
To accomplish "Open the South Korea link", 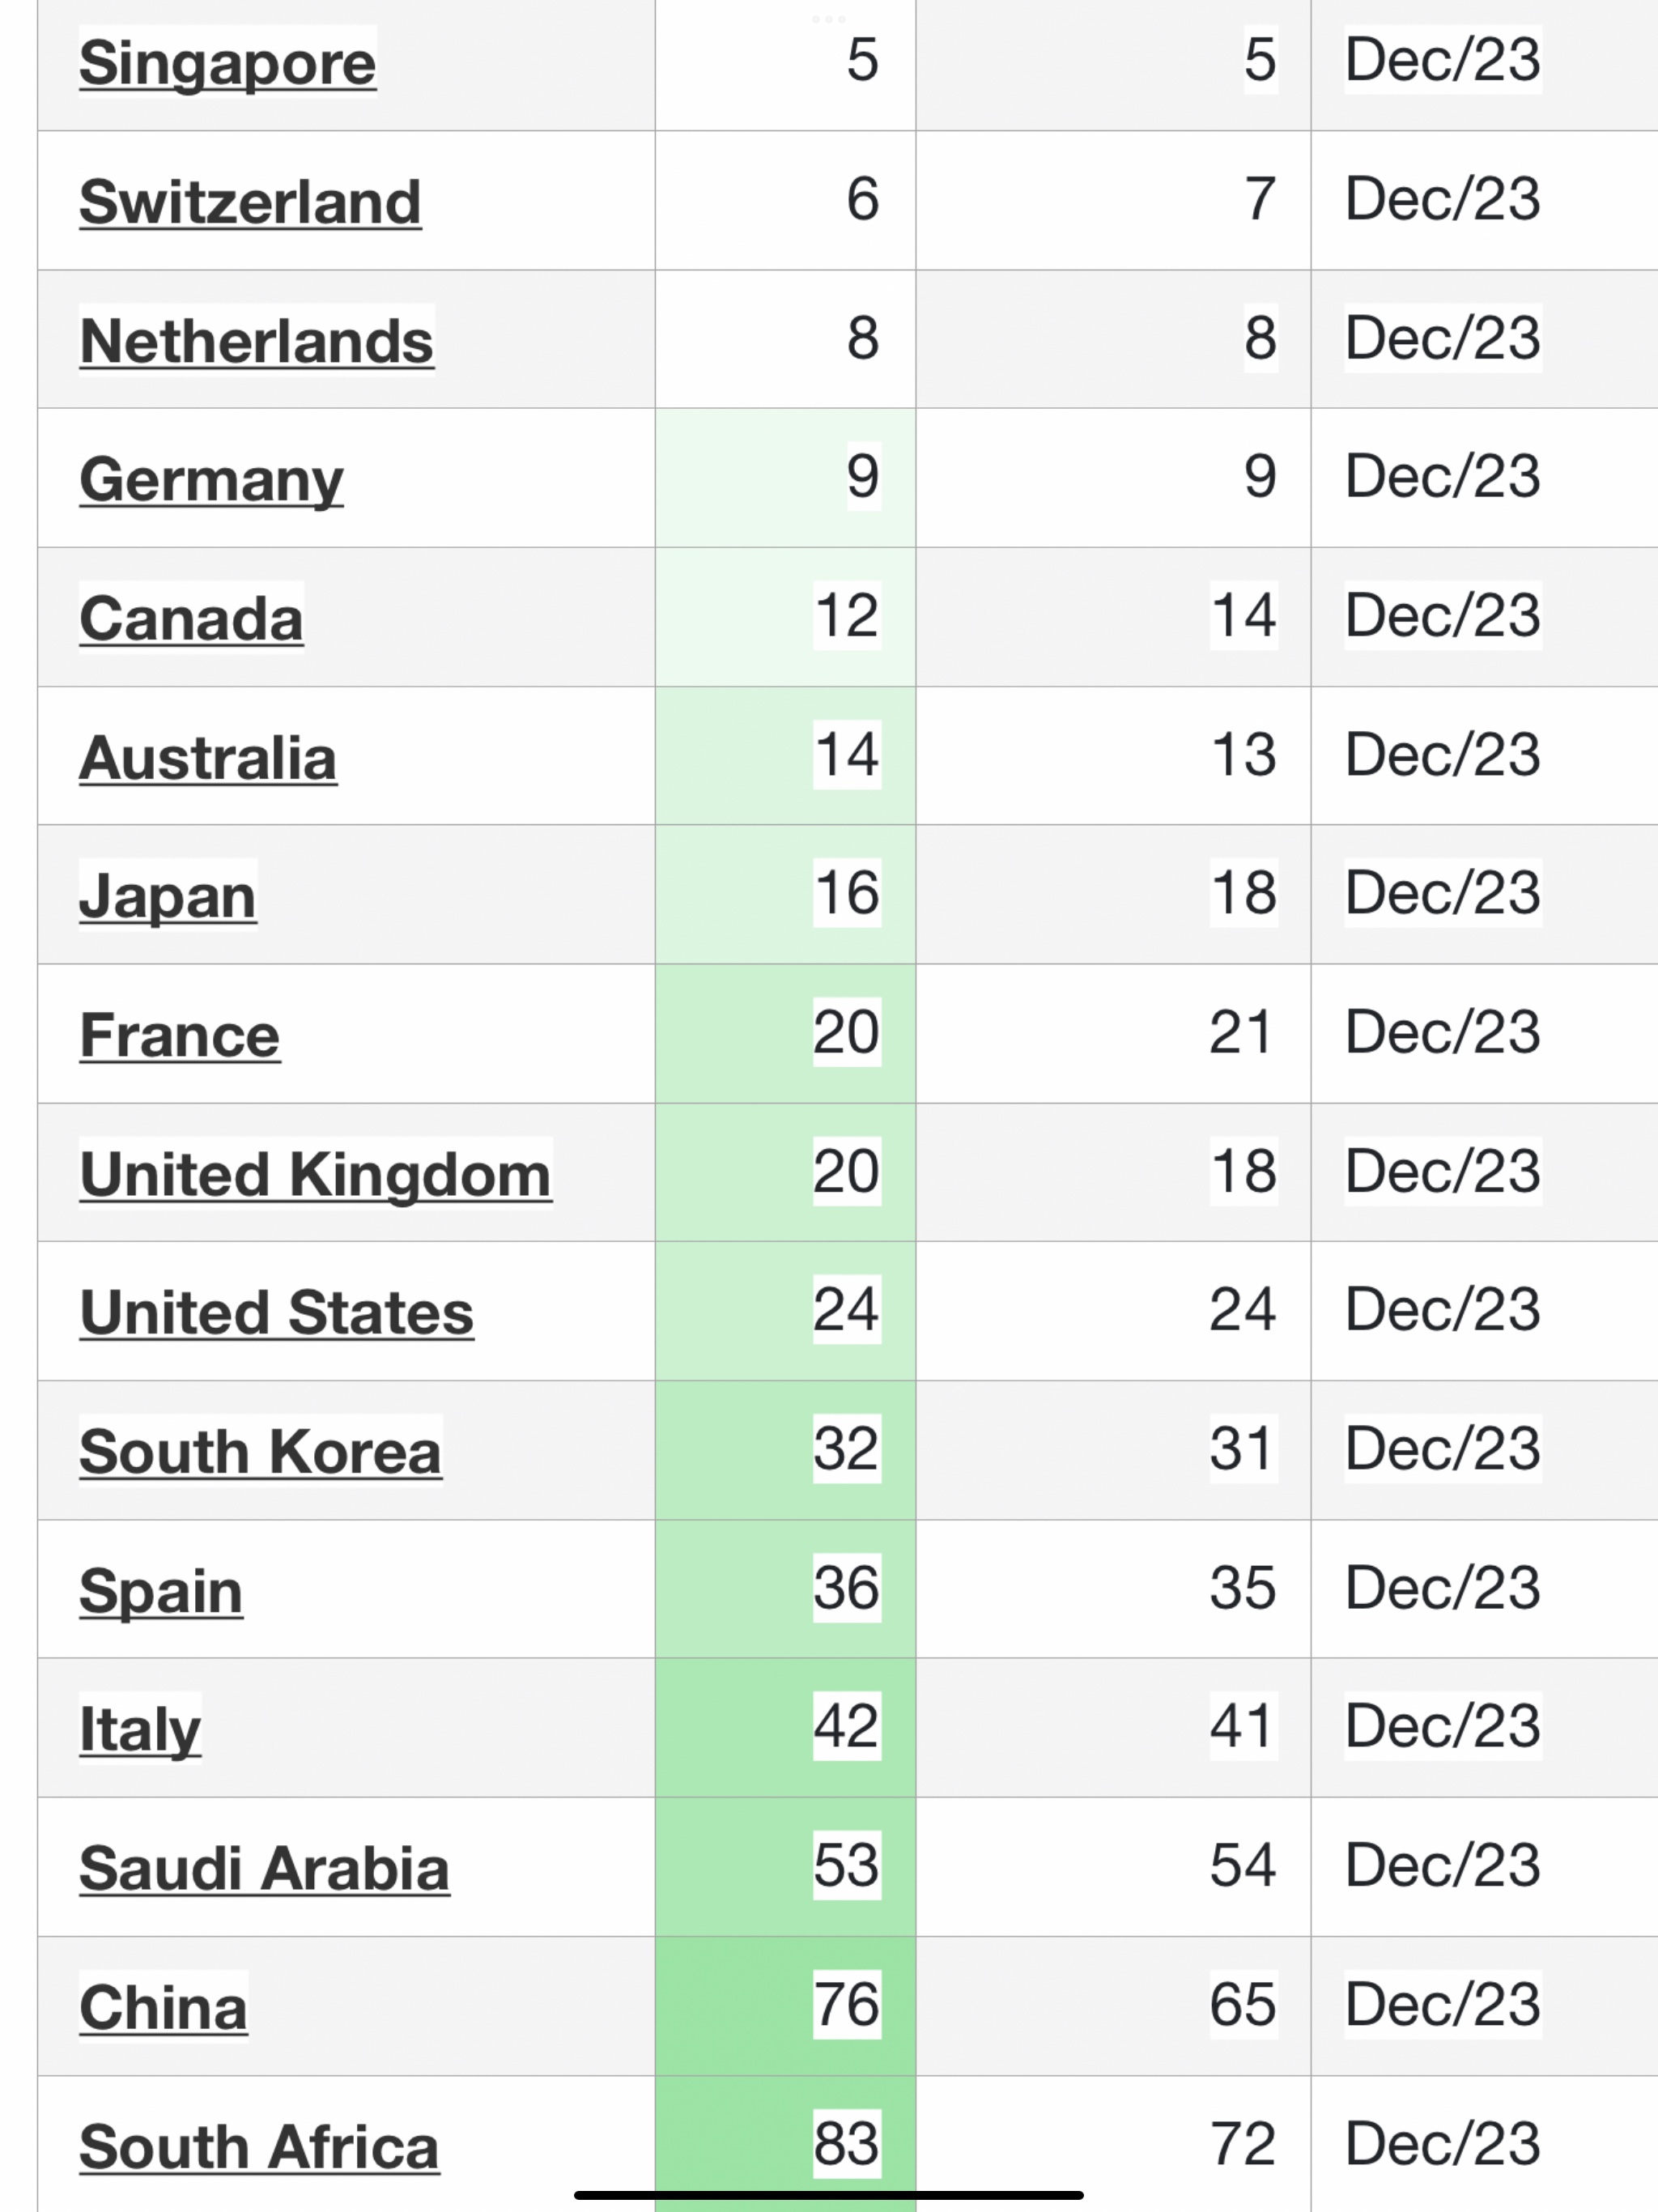I will (260, 1451).
